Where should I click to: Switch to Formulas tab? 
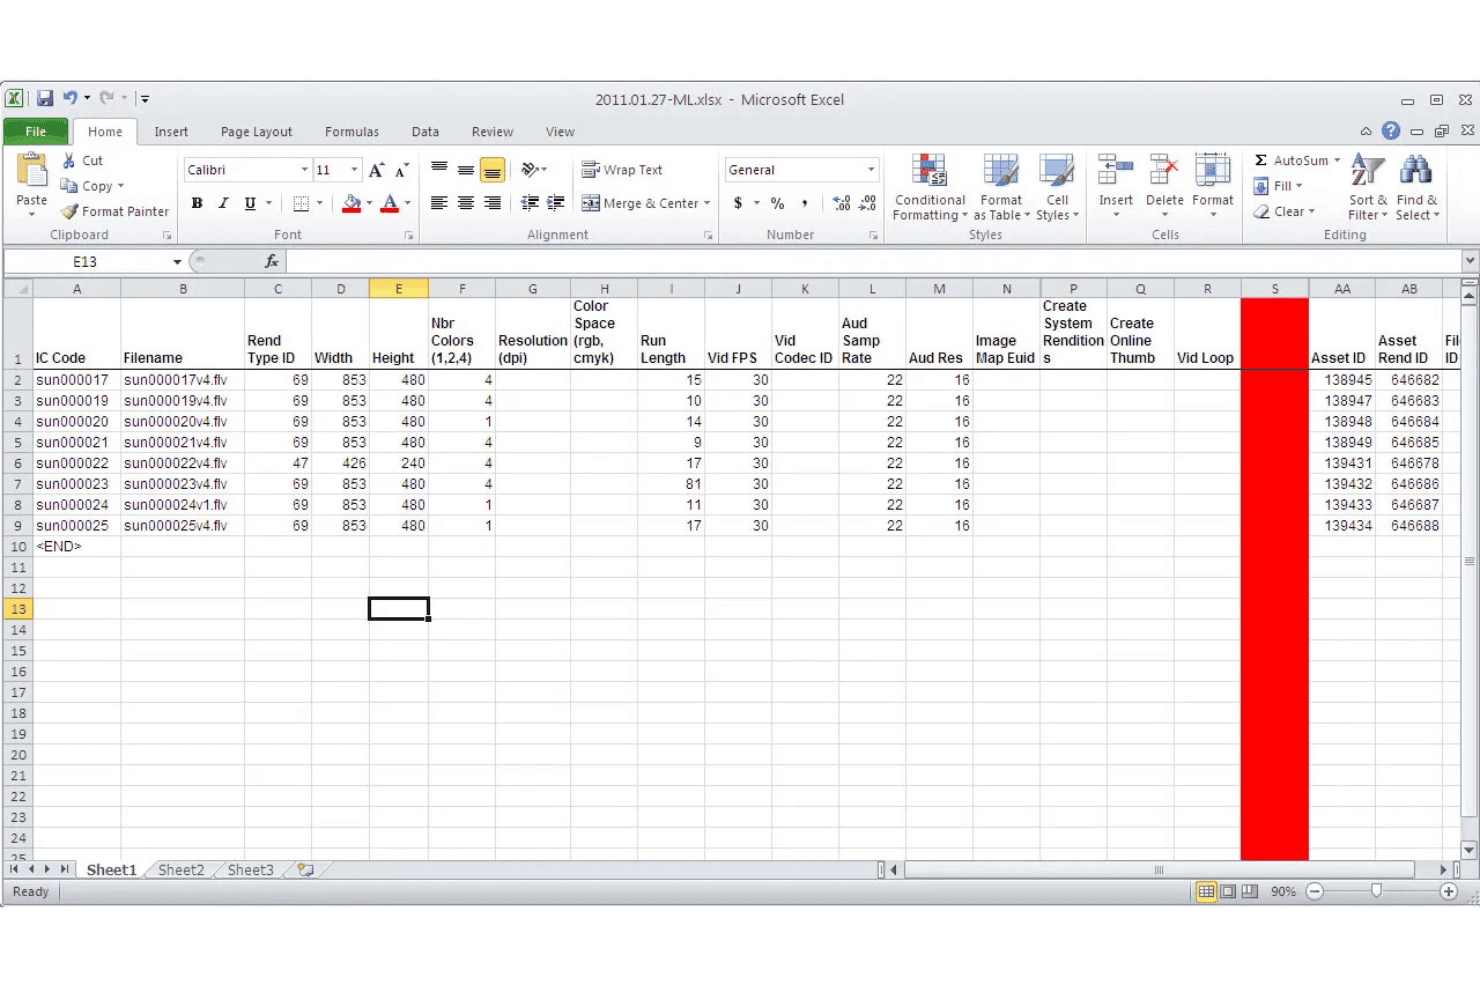352,131
